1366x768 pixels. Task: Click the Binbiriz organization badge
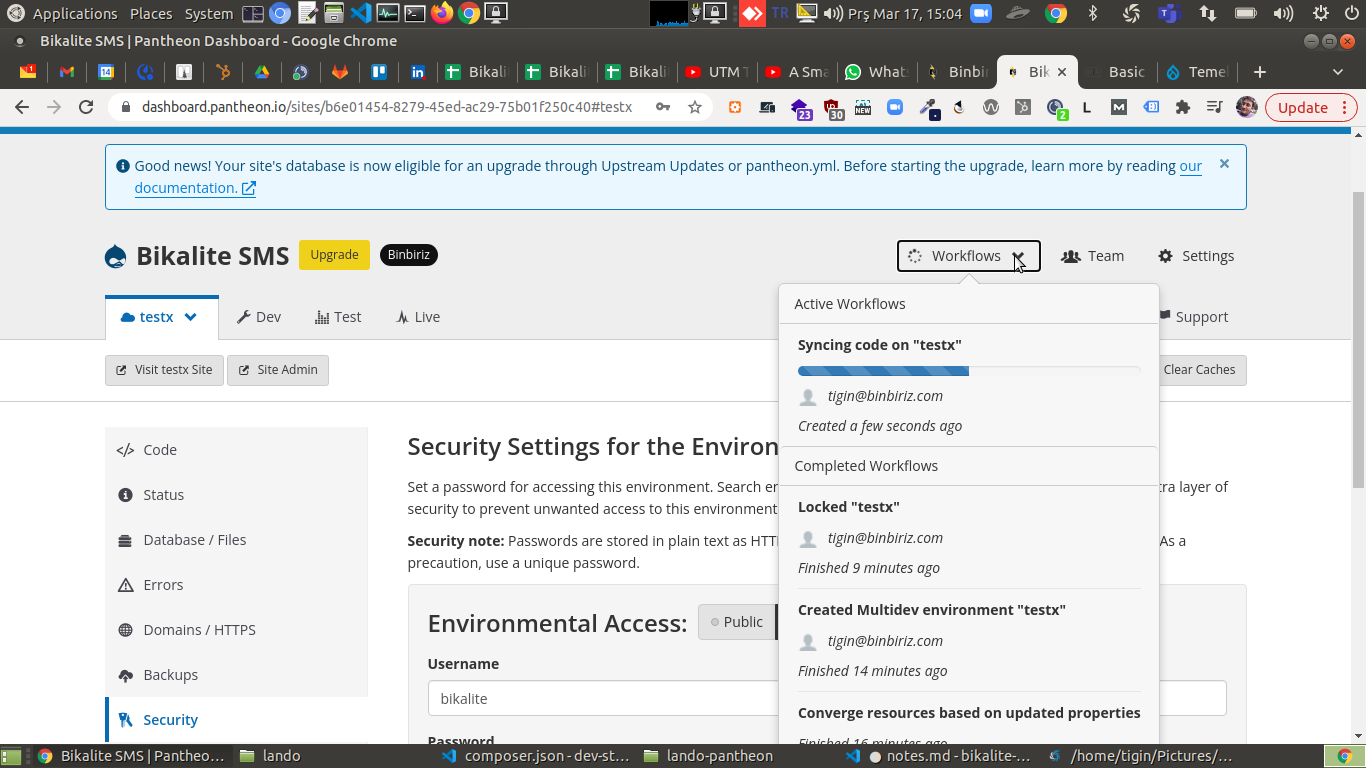(x=409, y=255)
